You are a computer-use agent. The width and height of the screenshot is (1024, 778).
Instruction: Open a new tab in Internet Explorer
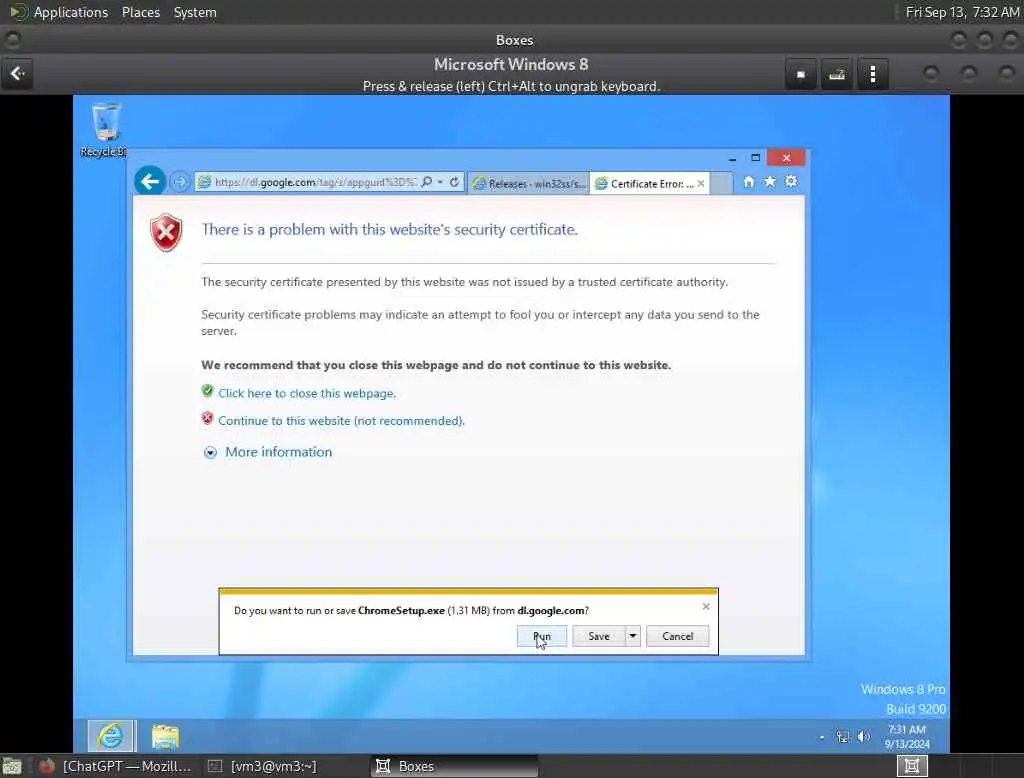click(721, 184)
